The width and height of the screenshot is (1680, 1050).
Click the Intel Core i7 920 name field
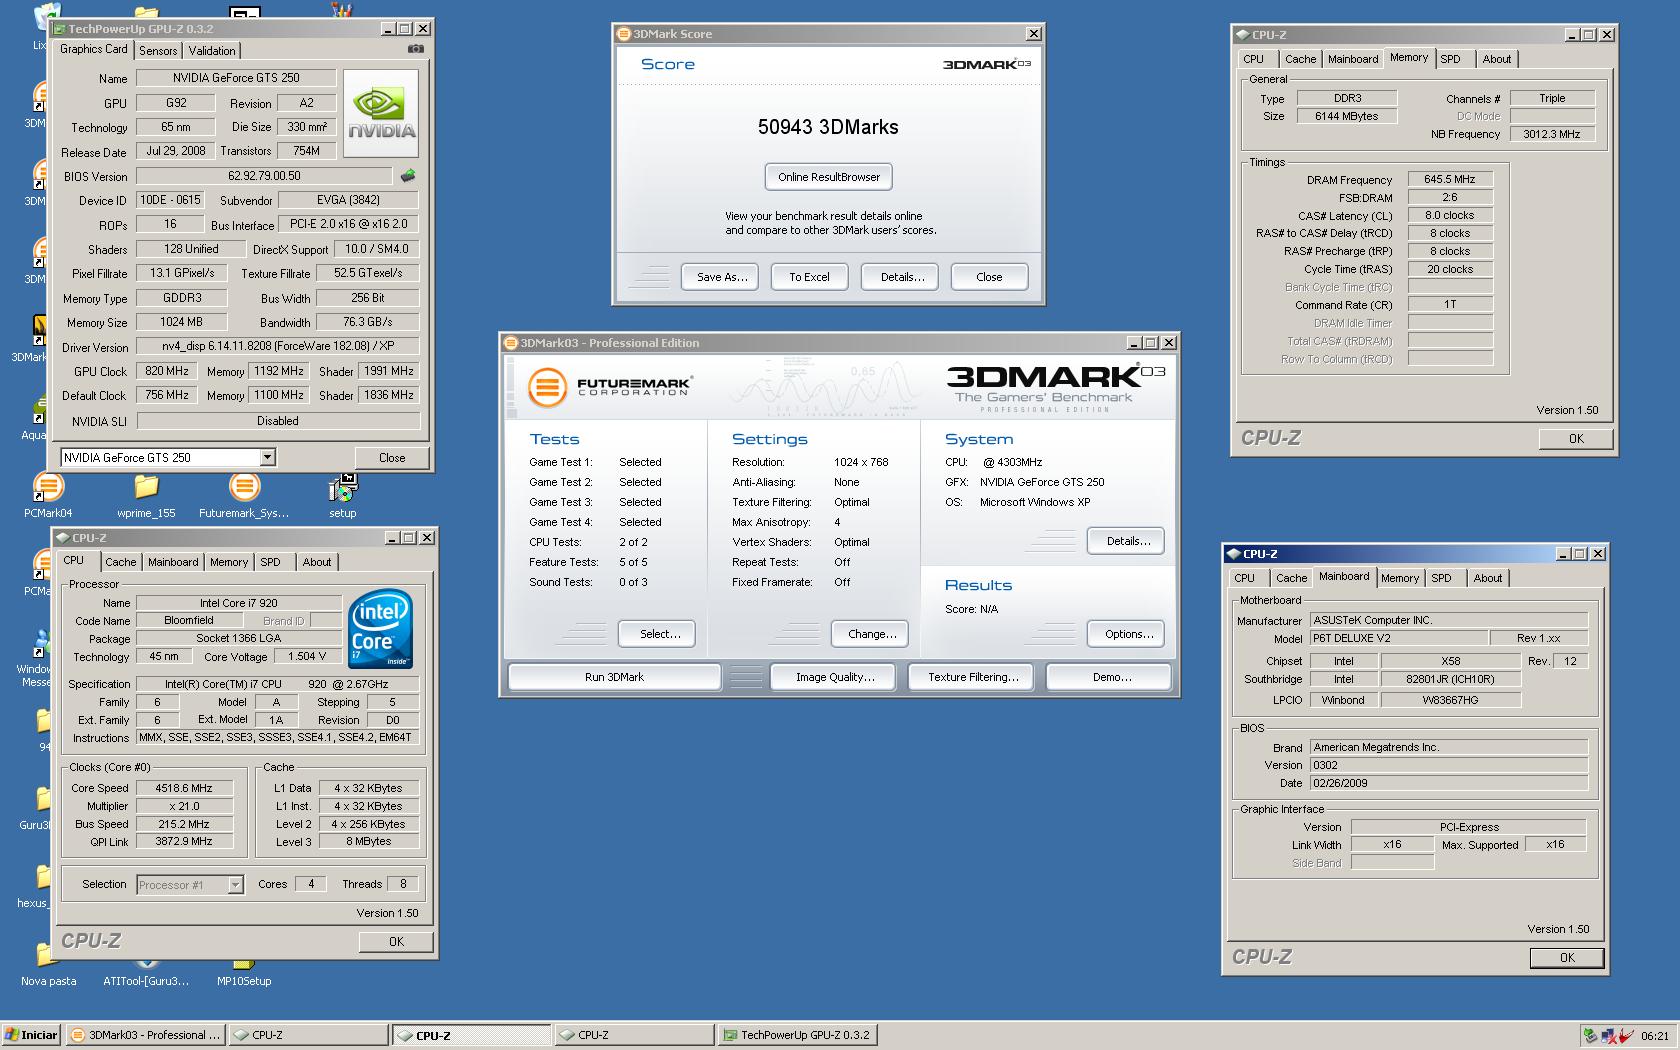(x=238, y=603)
